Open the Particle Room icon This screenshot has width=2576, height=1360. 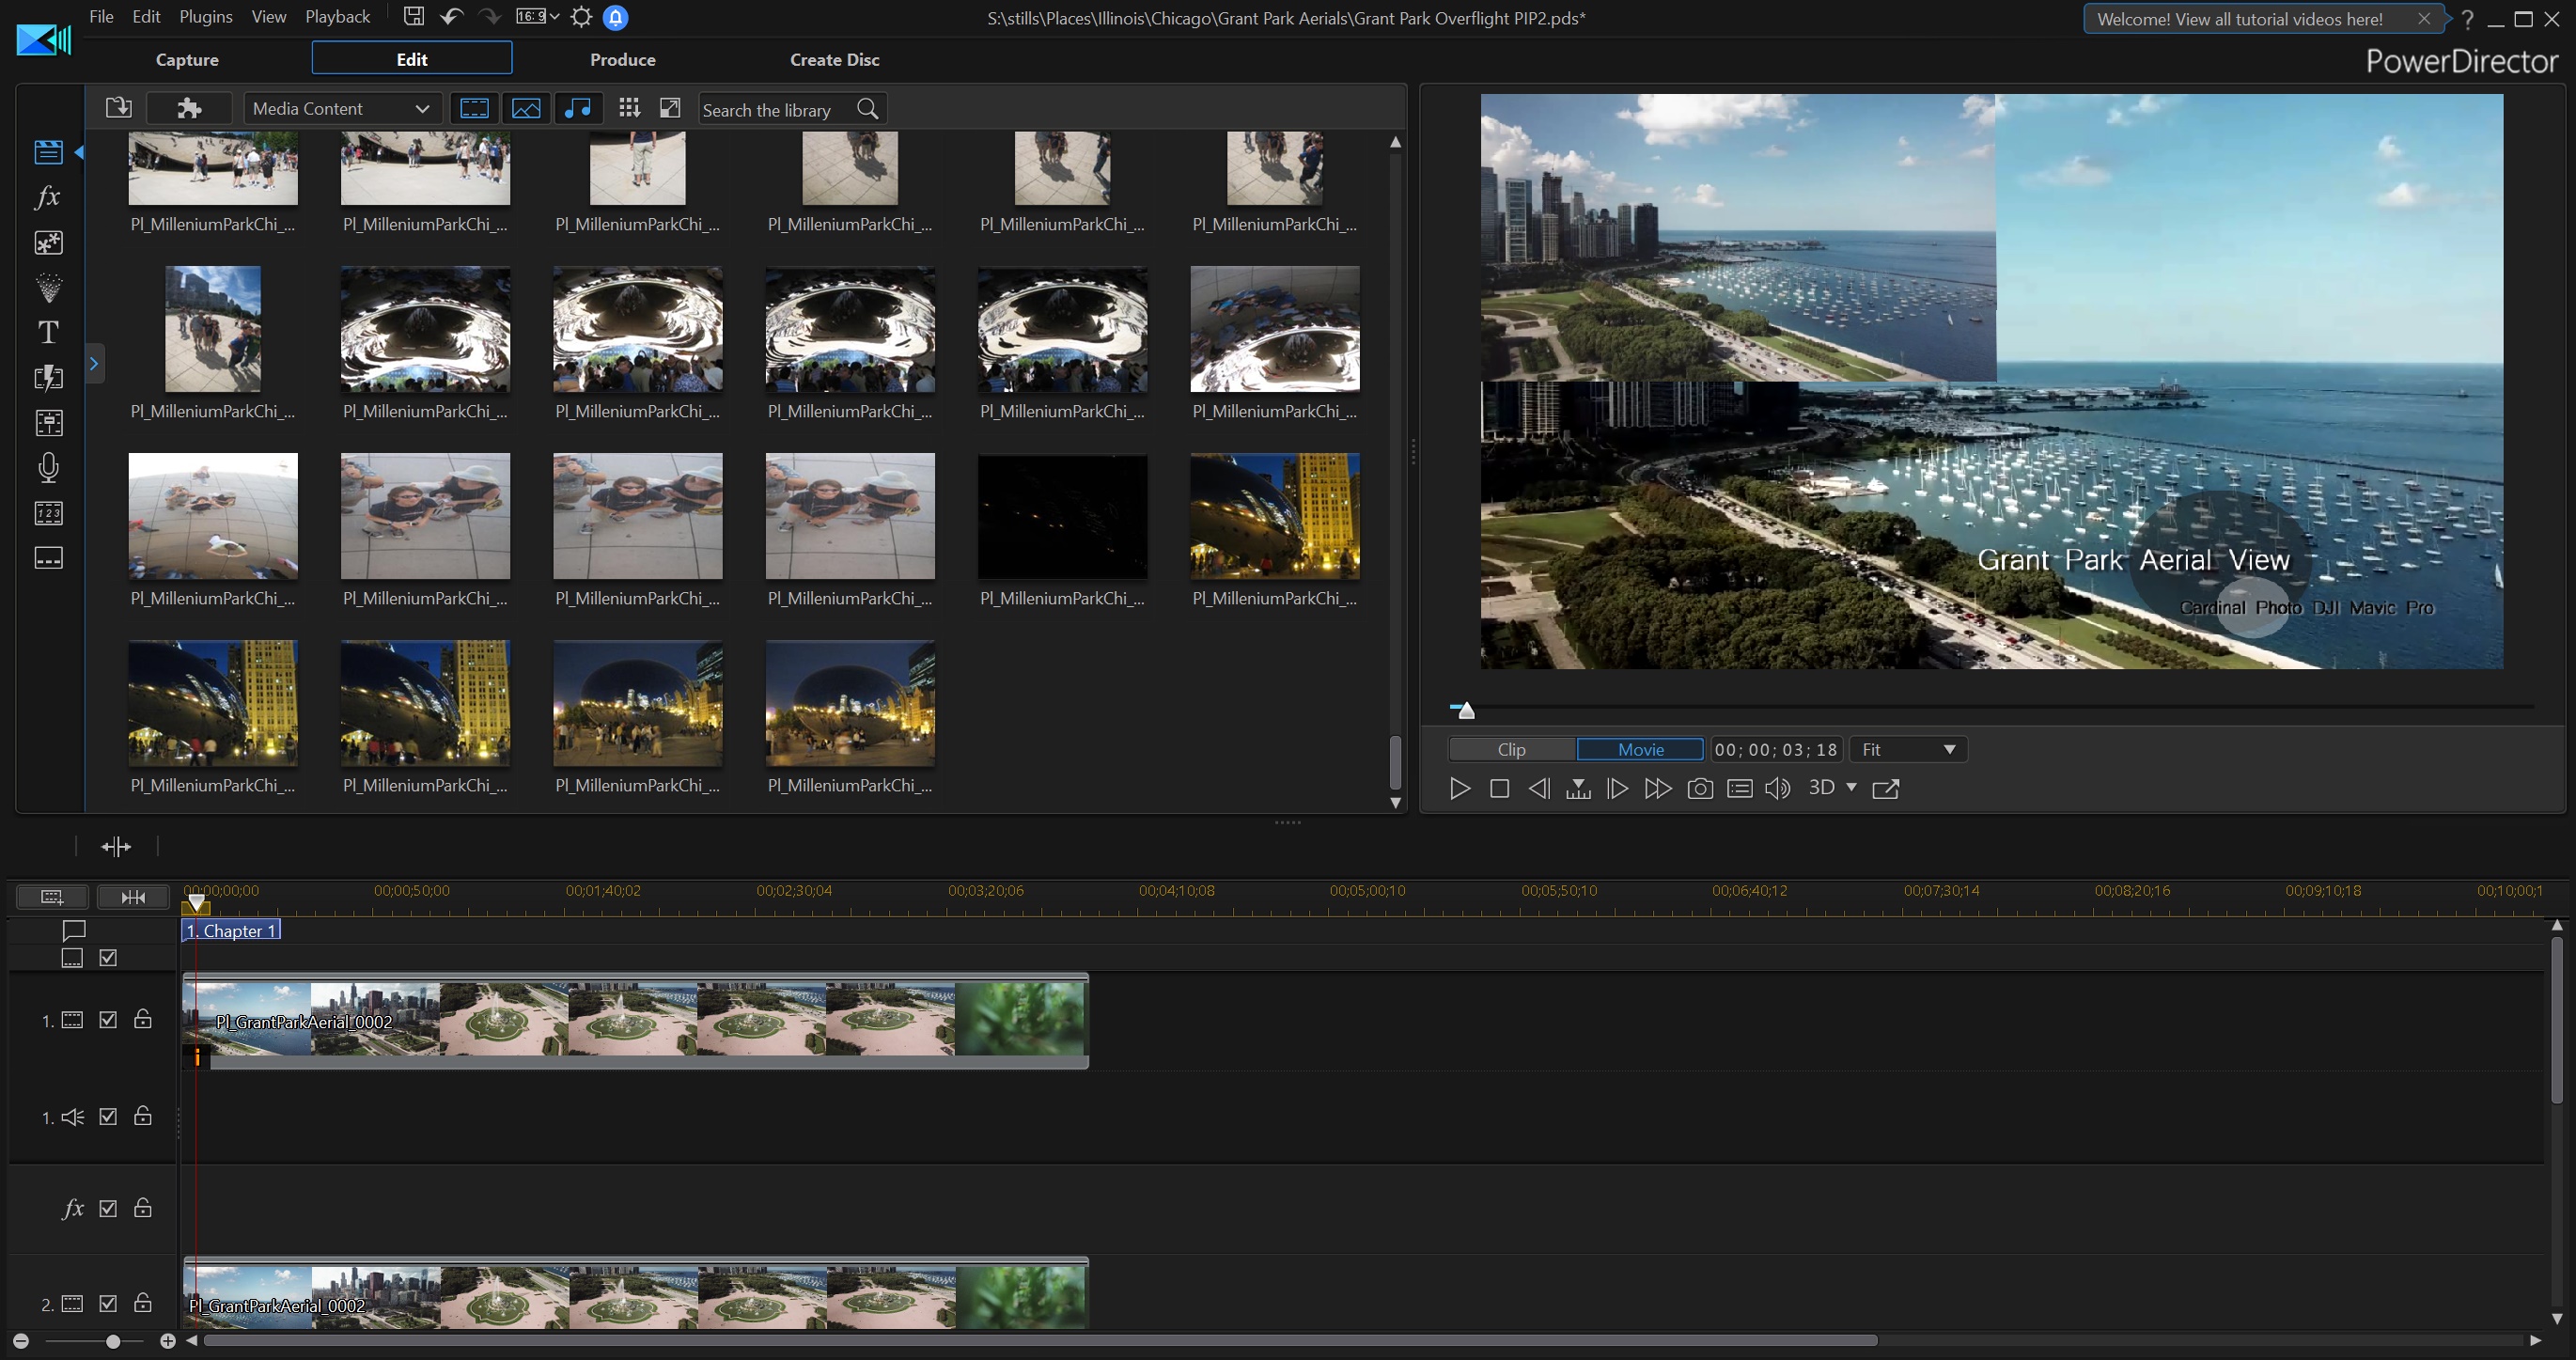[x=48, y=287]
